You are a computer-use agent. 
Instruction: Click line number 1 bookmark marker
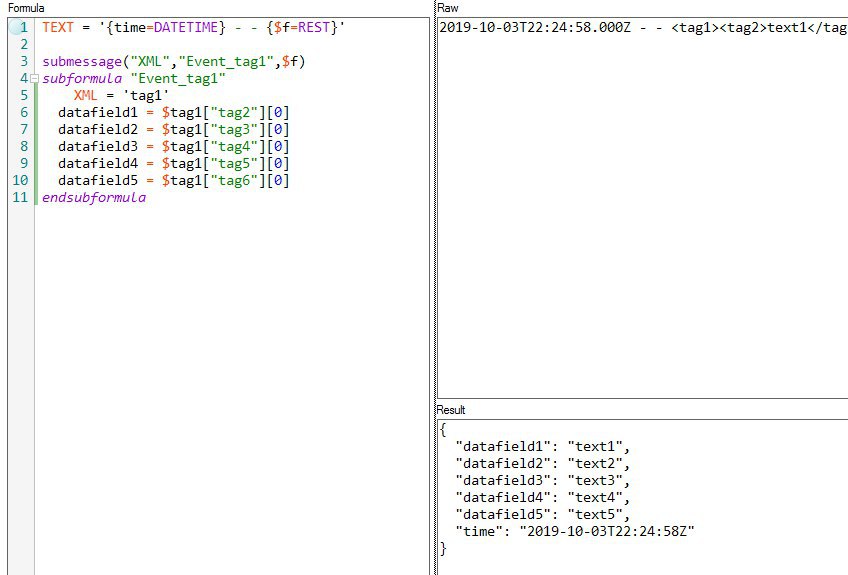(16, 27)
